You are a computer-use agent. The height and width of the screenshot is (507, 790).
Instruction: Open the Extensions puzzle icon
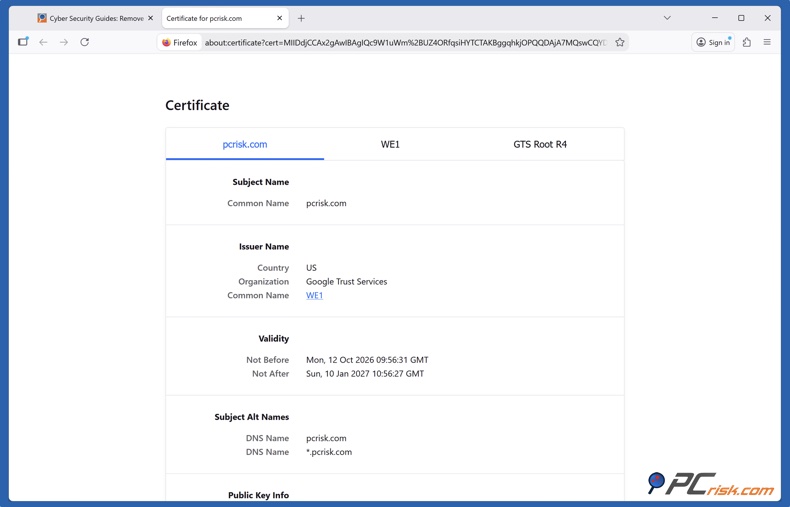(747, 42)
